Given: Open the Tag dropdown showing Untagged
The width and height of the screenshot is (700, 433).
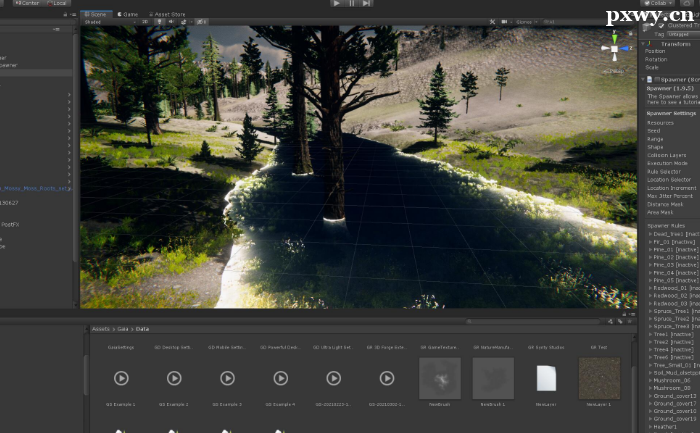Looking at the screenshot, I should point(683,34).
